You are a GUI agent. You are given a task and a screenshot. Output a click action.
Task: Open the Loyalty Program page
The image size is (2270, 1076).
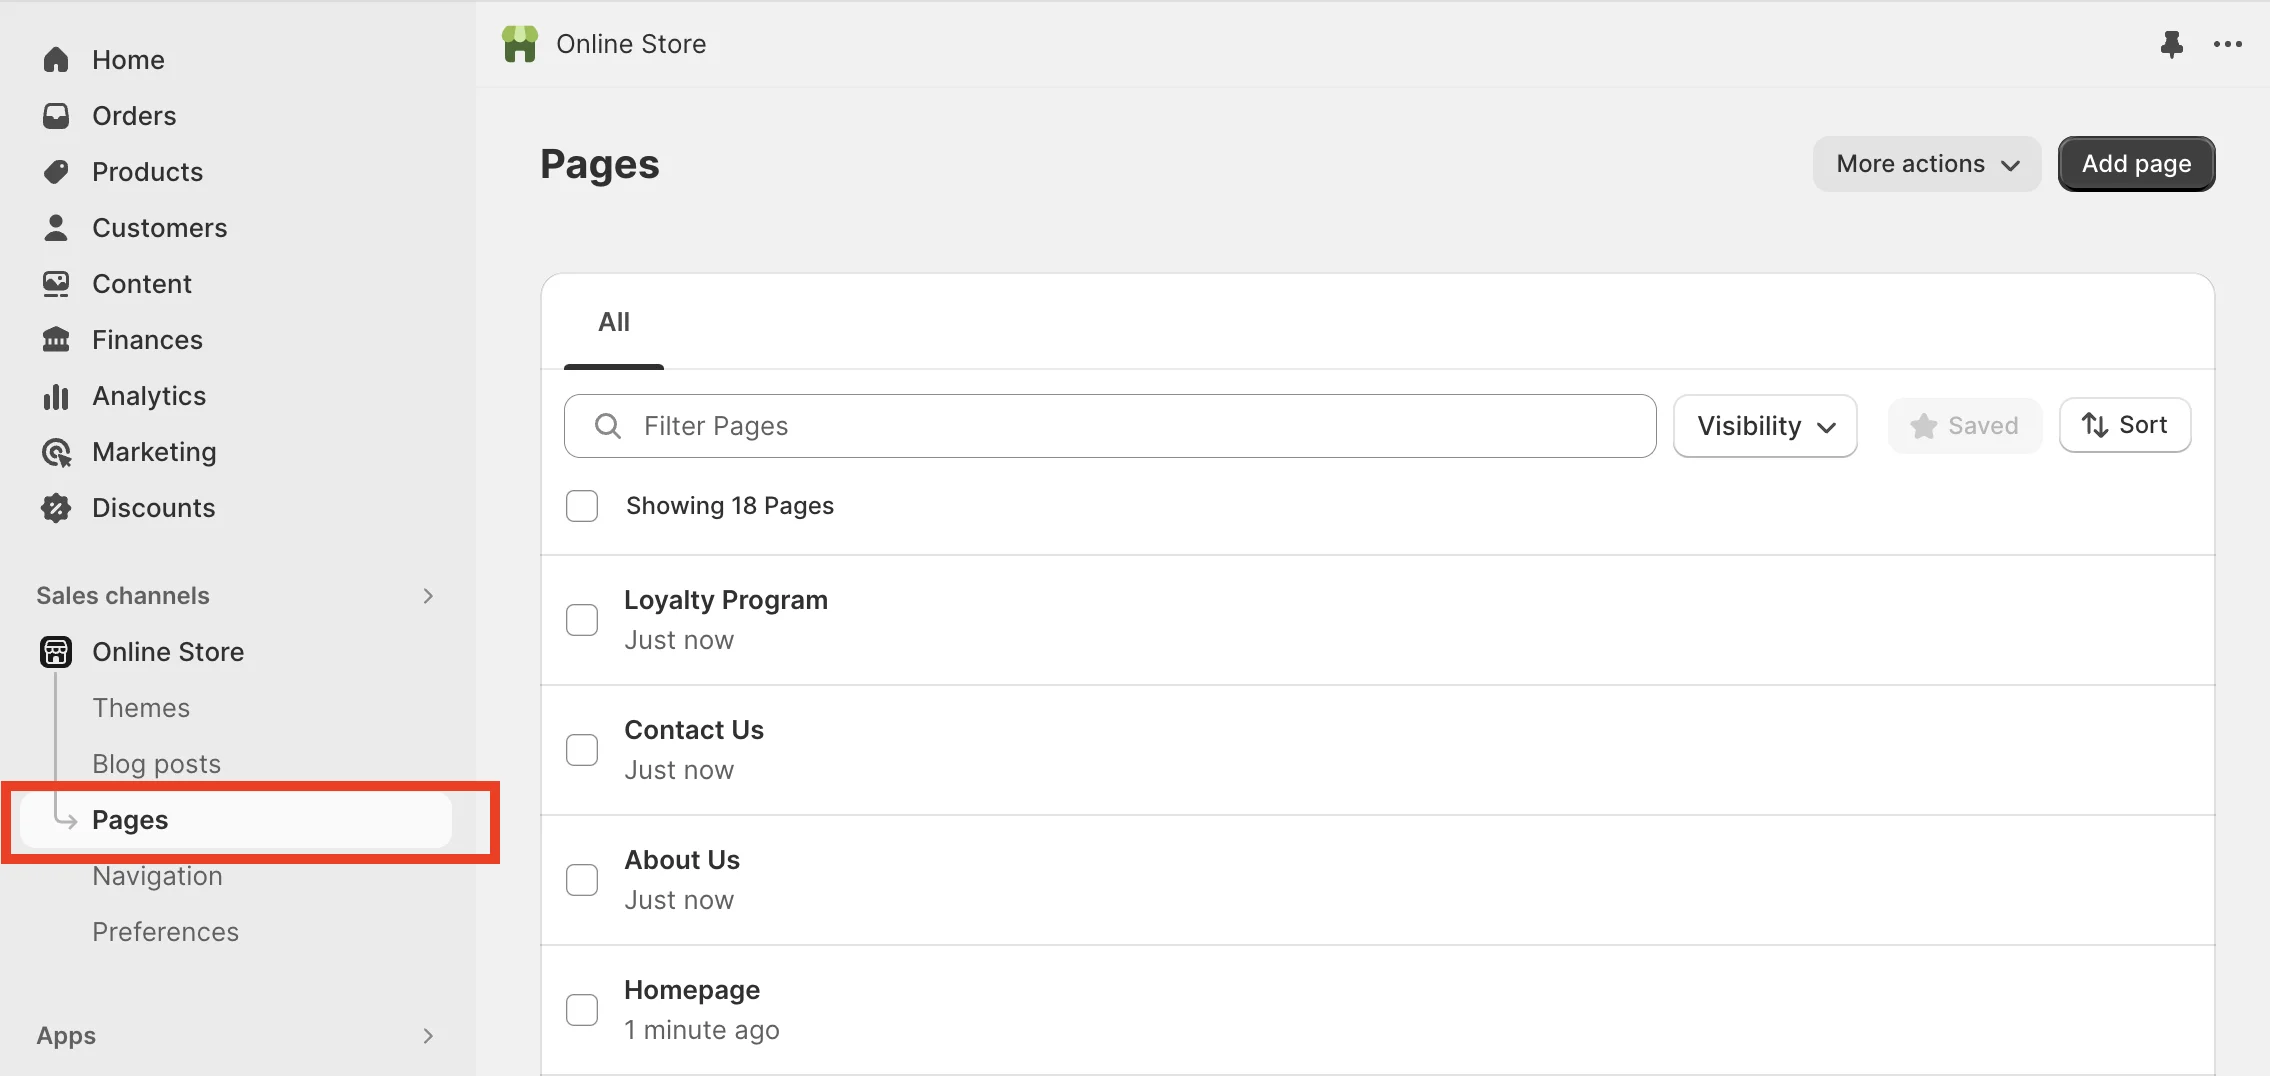pos(726,600)
